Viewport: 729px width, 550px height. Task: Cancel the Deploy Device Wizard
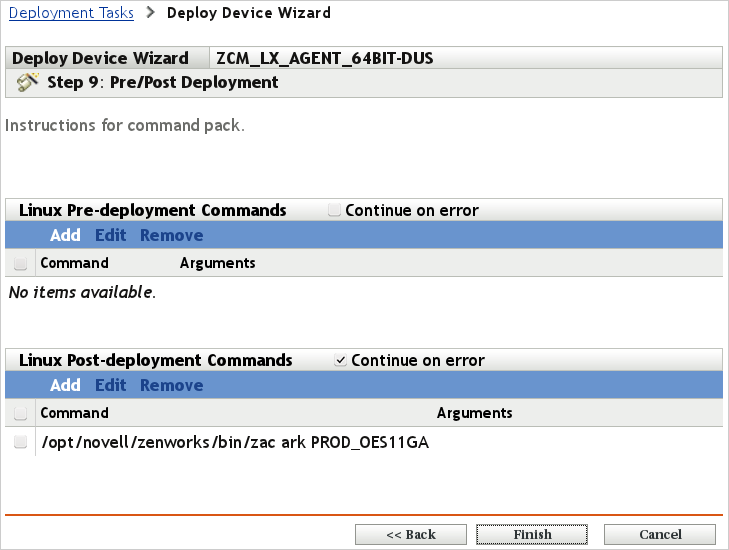pos(660,535)
